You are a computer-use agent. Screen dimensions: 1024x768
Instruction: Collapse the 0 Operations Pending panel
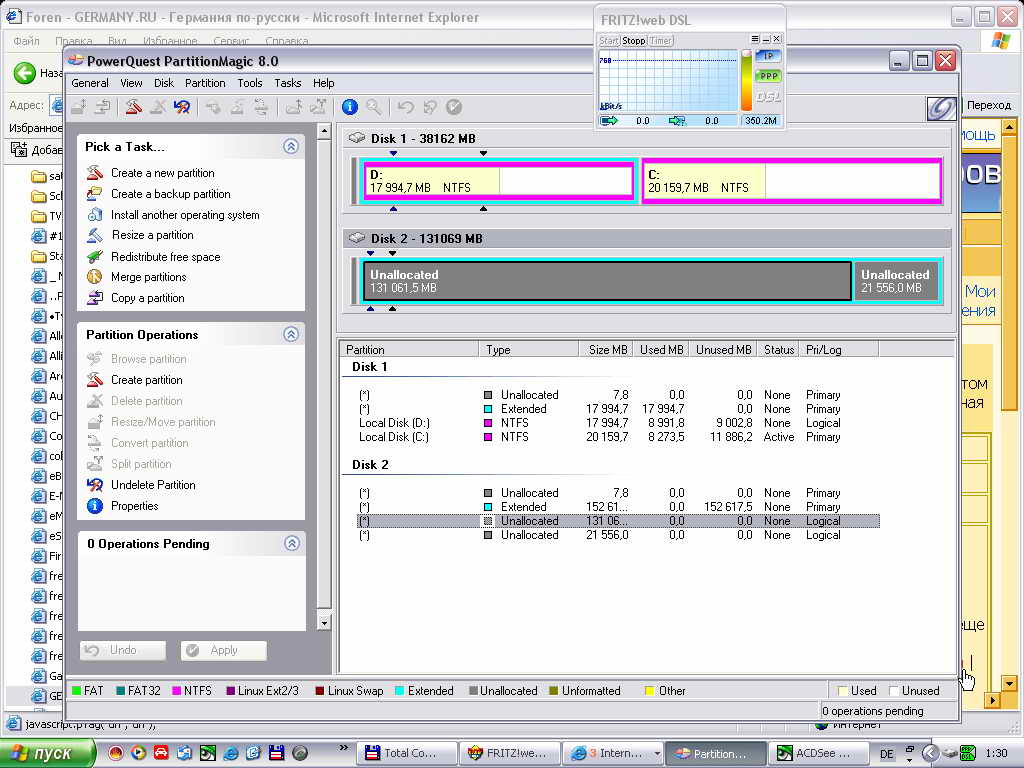(x=291, y=543)
